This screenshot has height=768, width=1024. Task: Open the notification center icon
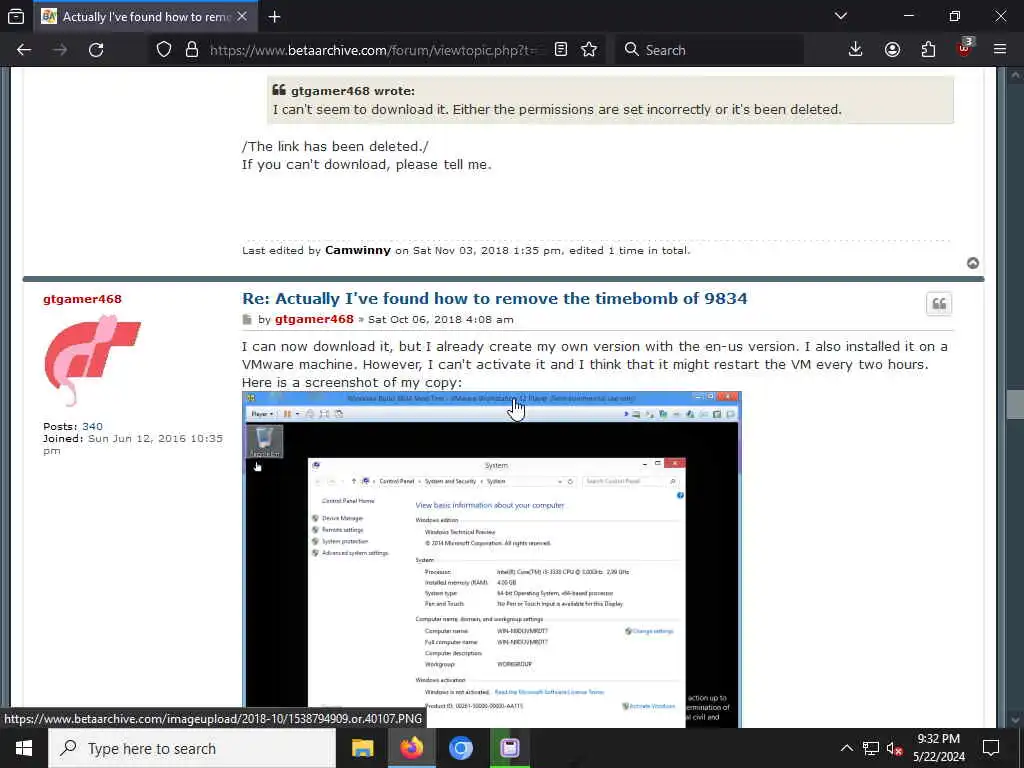(991, 748)
